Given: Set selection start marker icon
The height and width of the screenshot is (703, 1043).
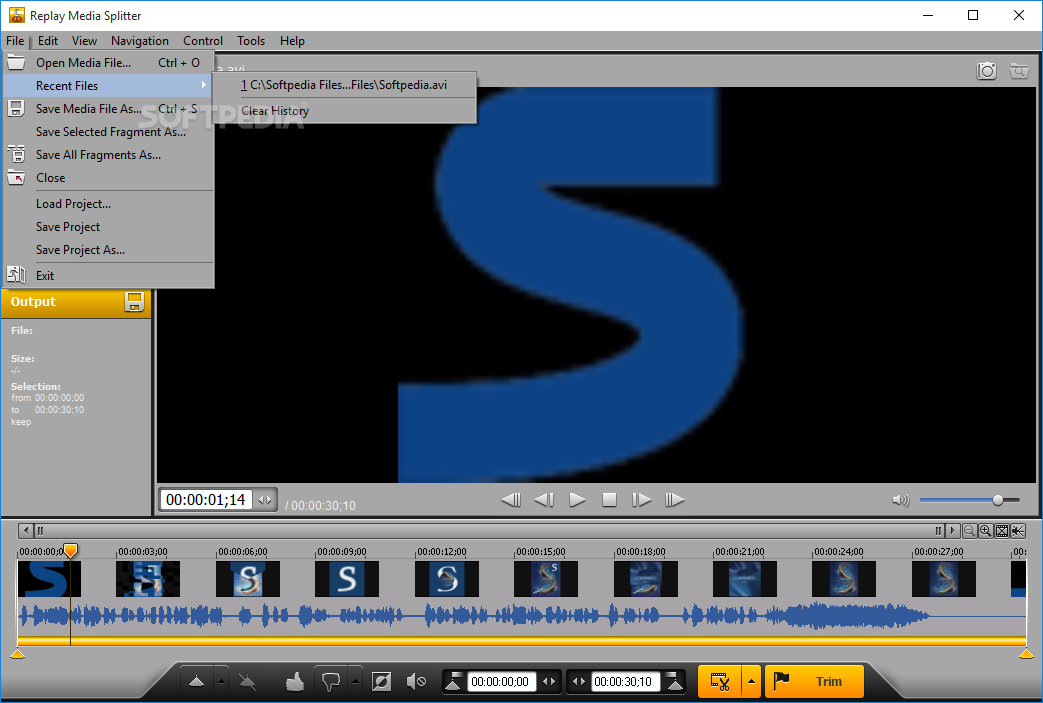Looking at the screenshot, I should click(x=453, y=682).
